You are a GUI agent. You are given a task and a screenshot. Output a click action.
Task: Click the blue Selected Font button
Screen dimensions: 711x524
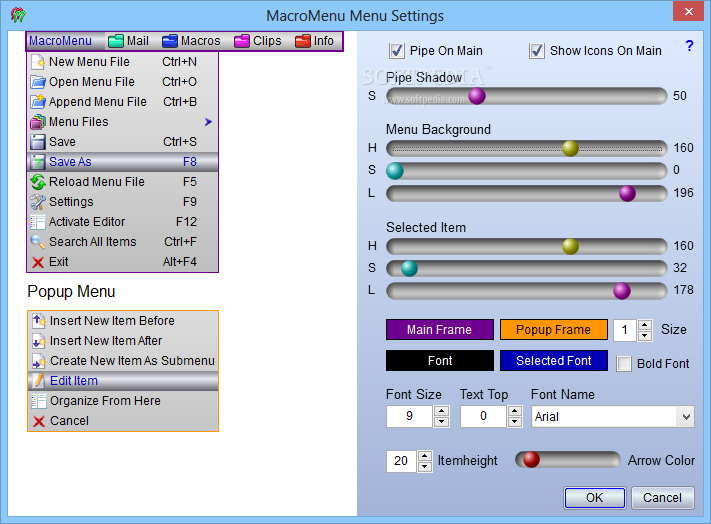click(554, 361)
